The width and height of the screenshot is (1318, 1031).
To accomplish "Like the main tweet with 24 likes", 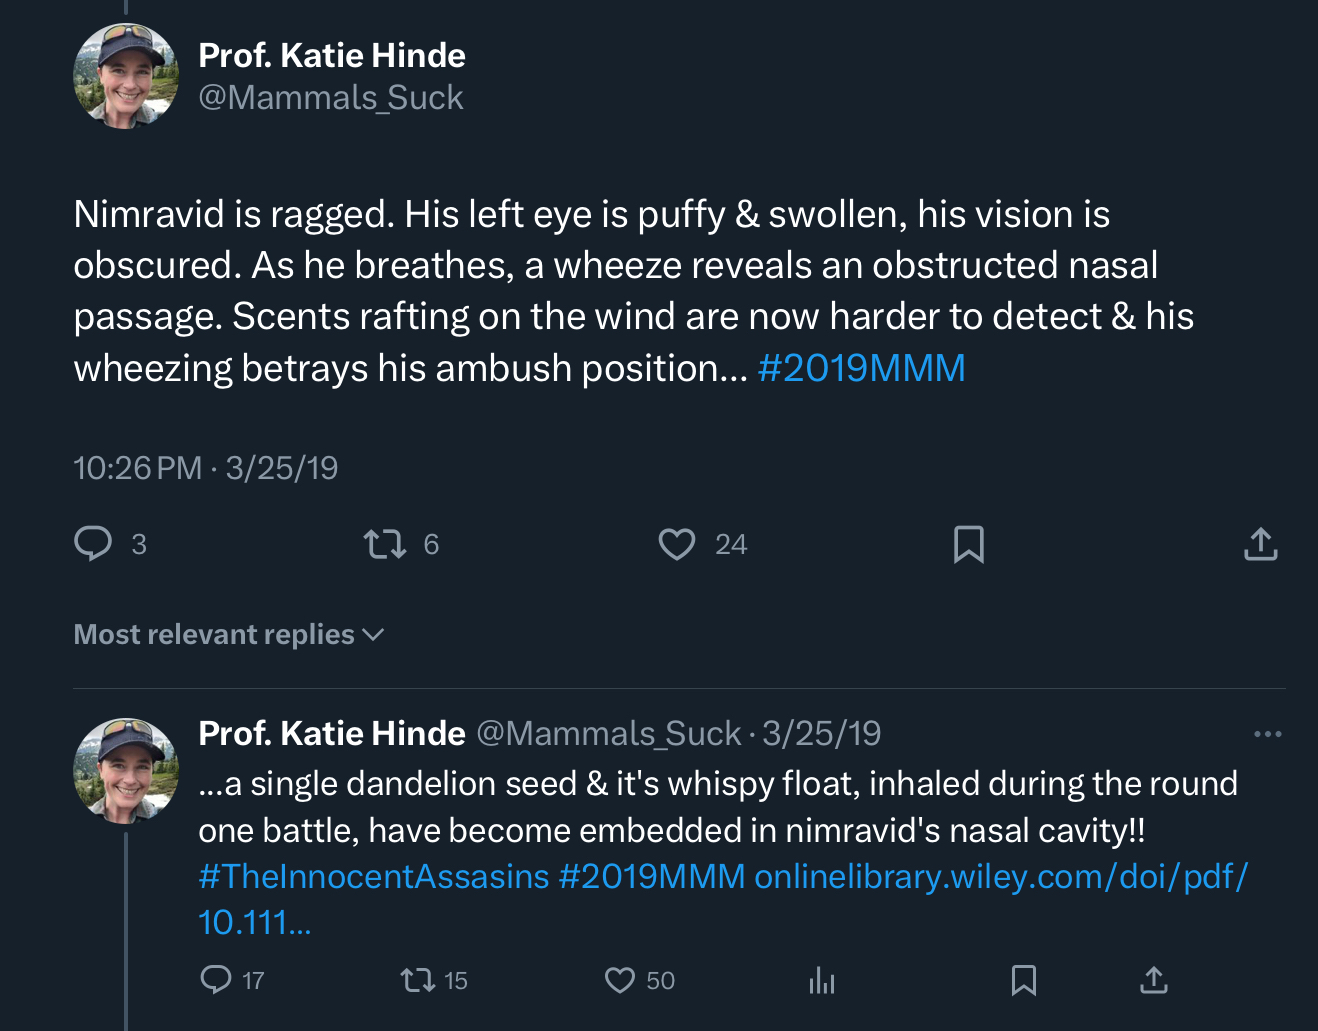I will [677, 544].
